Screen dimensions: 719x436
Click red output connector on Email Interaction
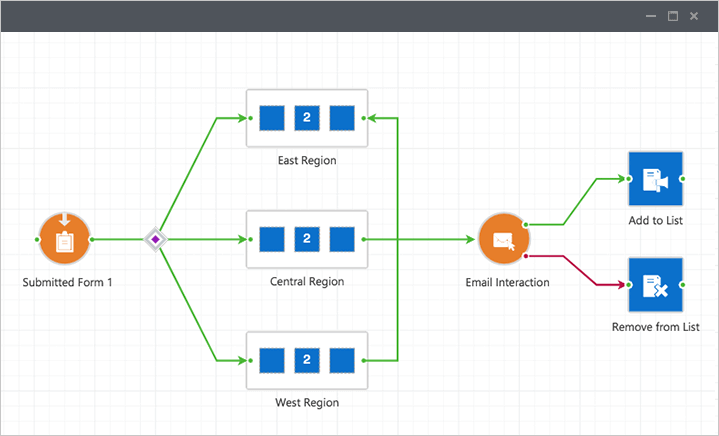pos(524,255)
